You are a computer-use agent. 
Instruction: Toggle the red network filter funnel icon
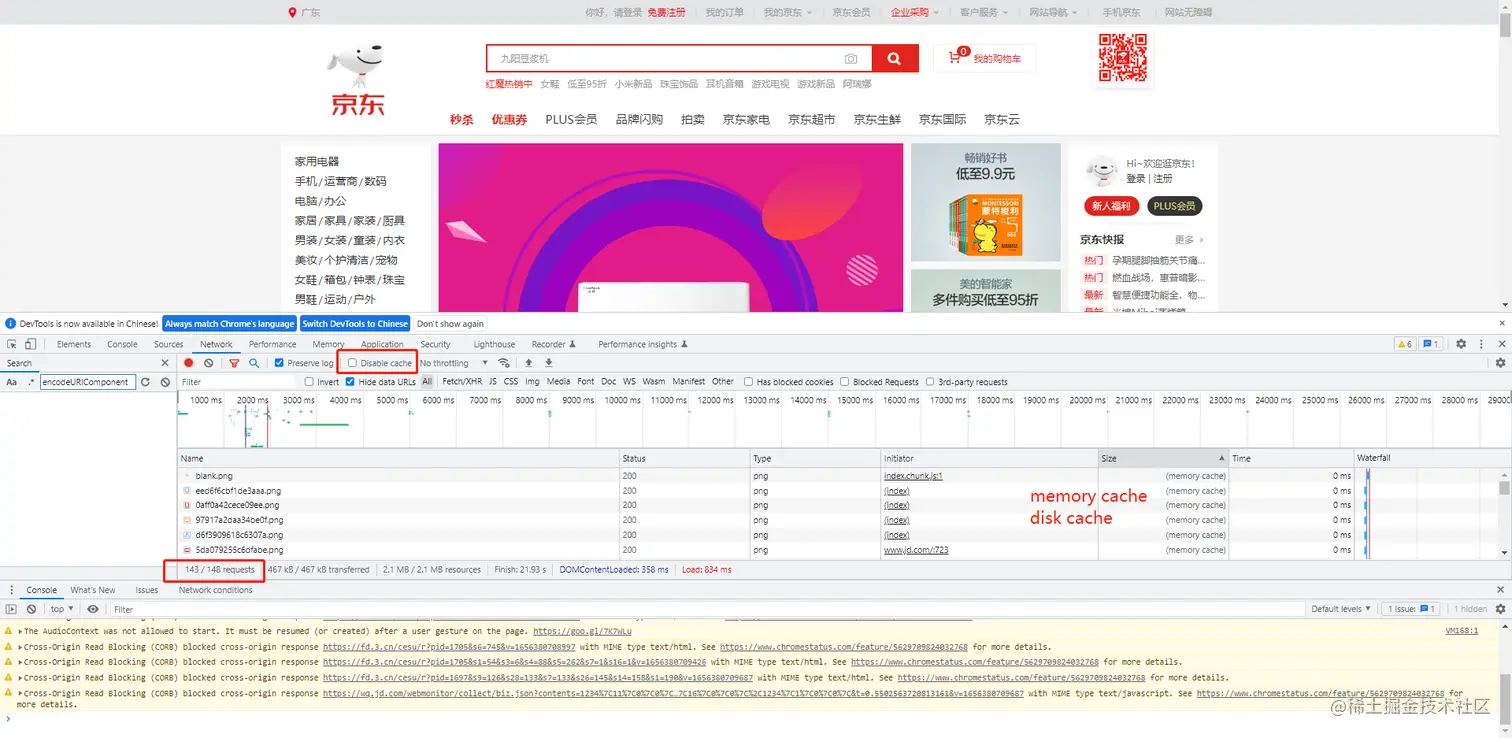tap(234, 363)
